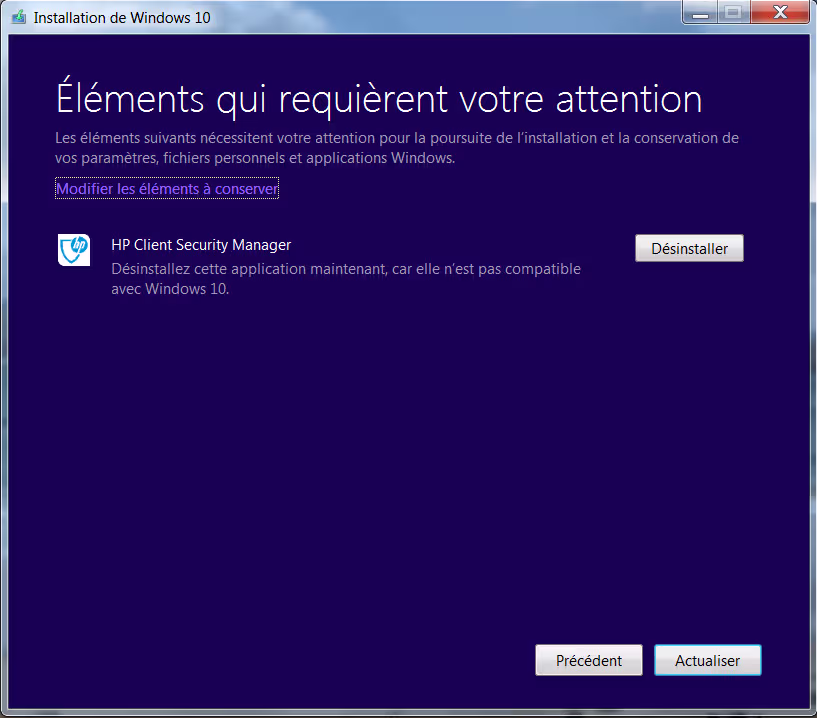Click the 'Les éléments suivants nécessitent' paragraph line
817x718 pixels.
tap(397, 138)
